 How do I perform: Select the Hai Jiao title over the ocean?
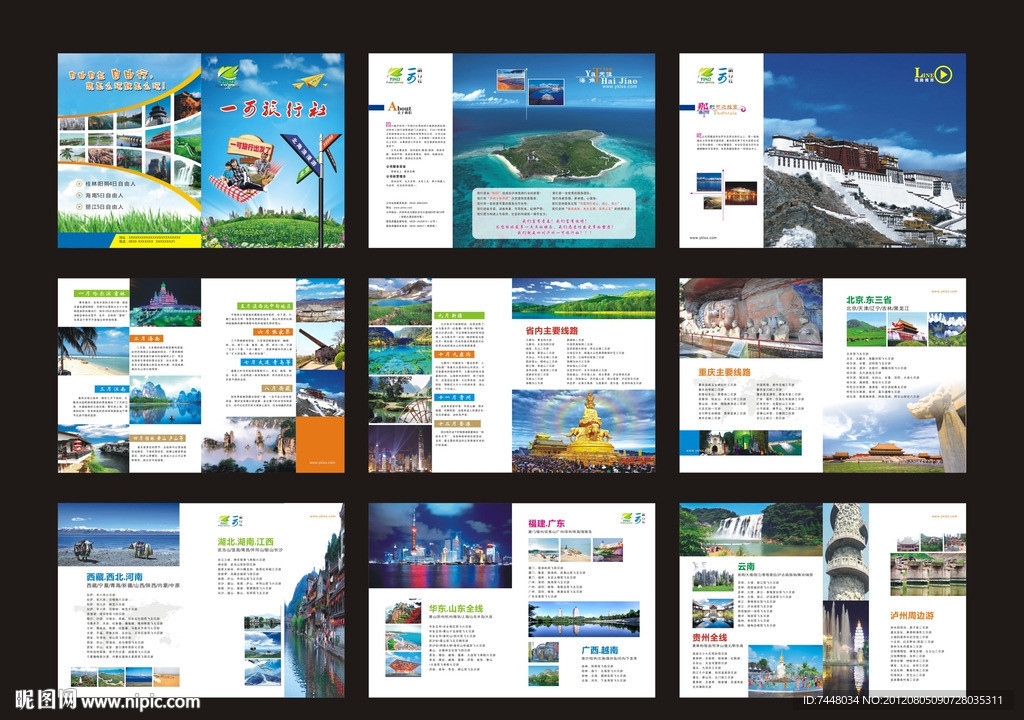[618, 80]
